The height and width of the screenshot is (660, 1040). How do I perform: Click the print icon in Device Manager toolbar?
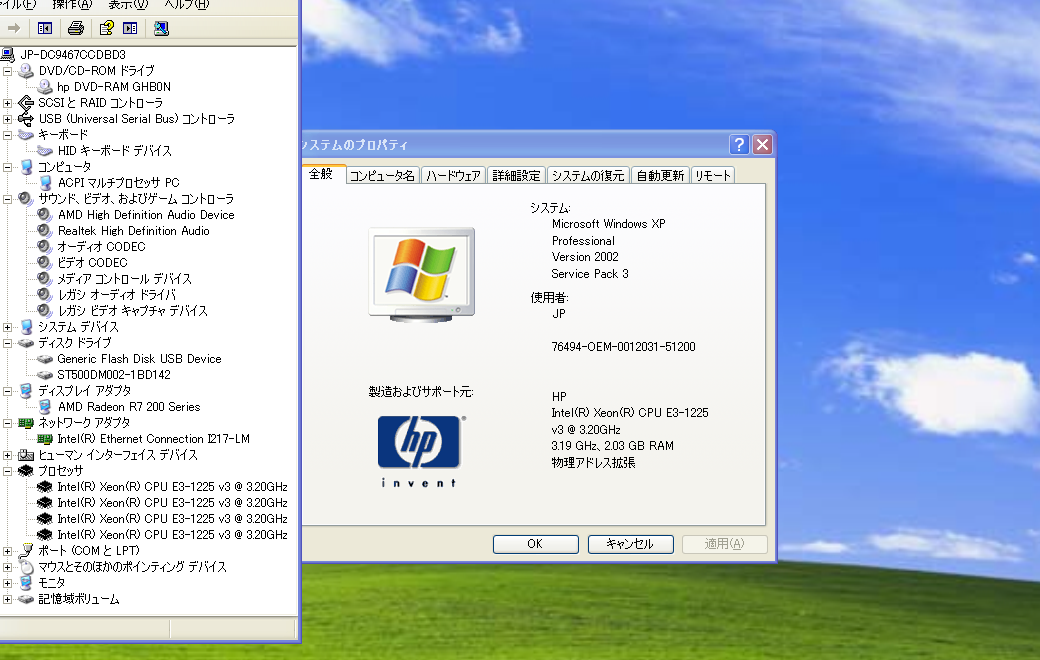click(x=76, y=28)
